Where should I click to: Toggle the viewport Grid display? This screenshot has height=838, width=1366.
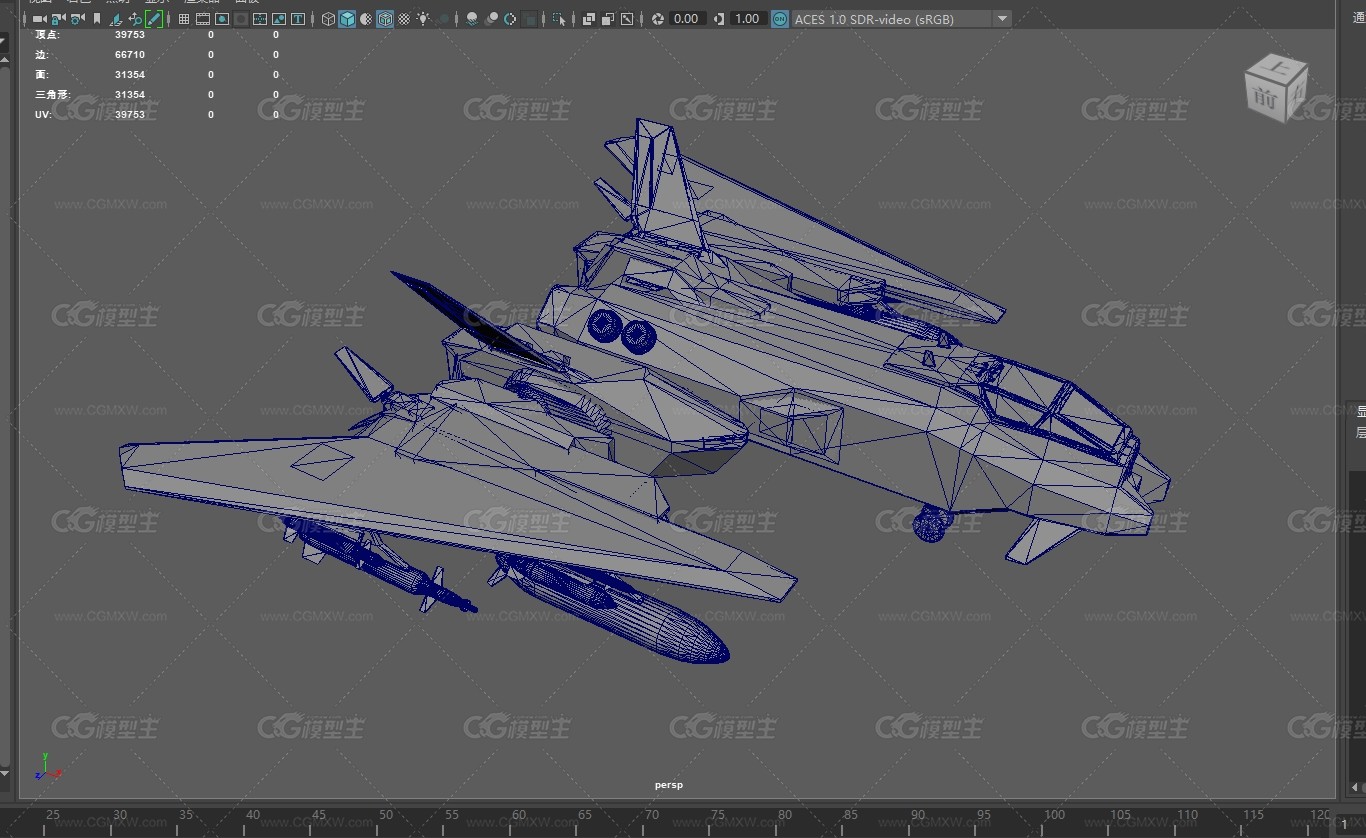184,19
